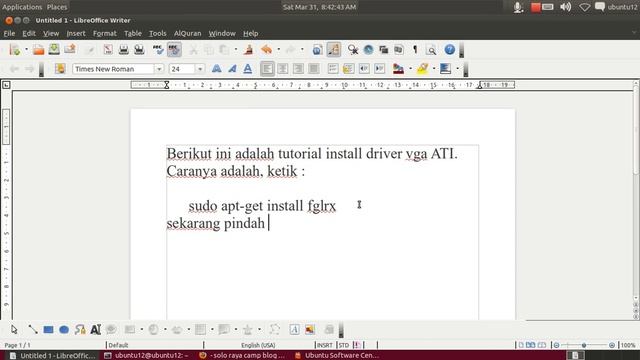The image size is (640, 360).
Task: Save the document using the Save icon
Action: (x=54, y=50)
